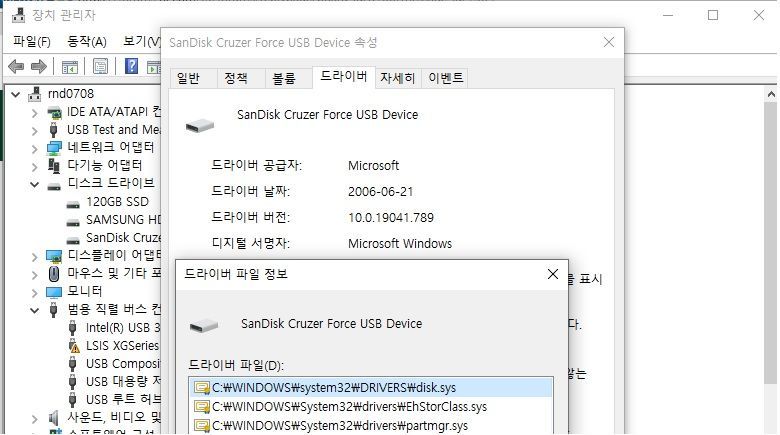This screenshot has height=435, width=780.
Task: Select partmgr.sys in driver file list
Action: coord(371,426)
